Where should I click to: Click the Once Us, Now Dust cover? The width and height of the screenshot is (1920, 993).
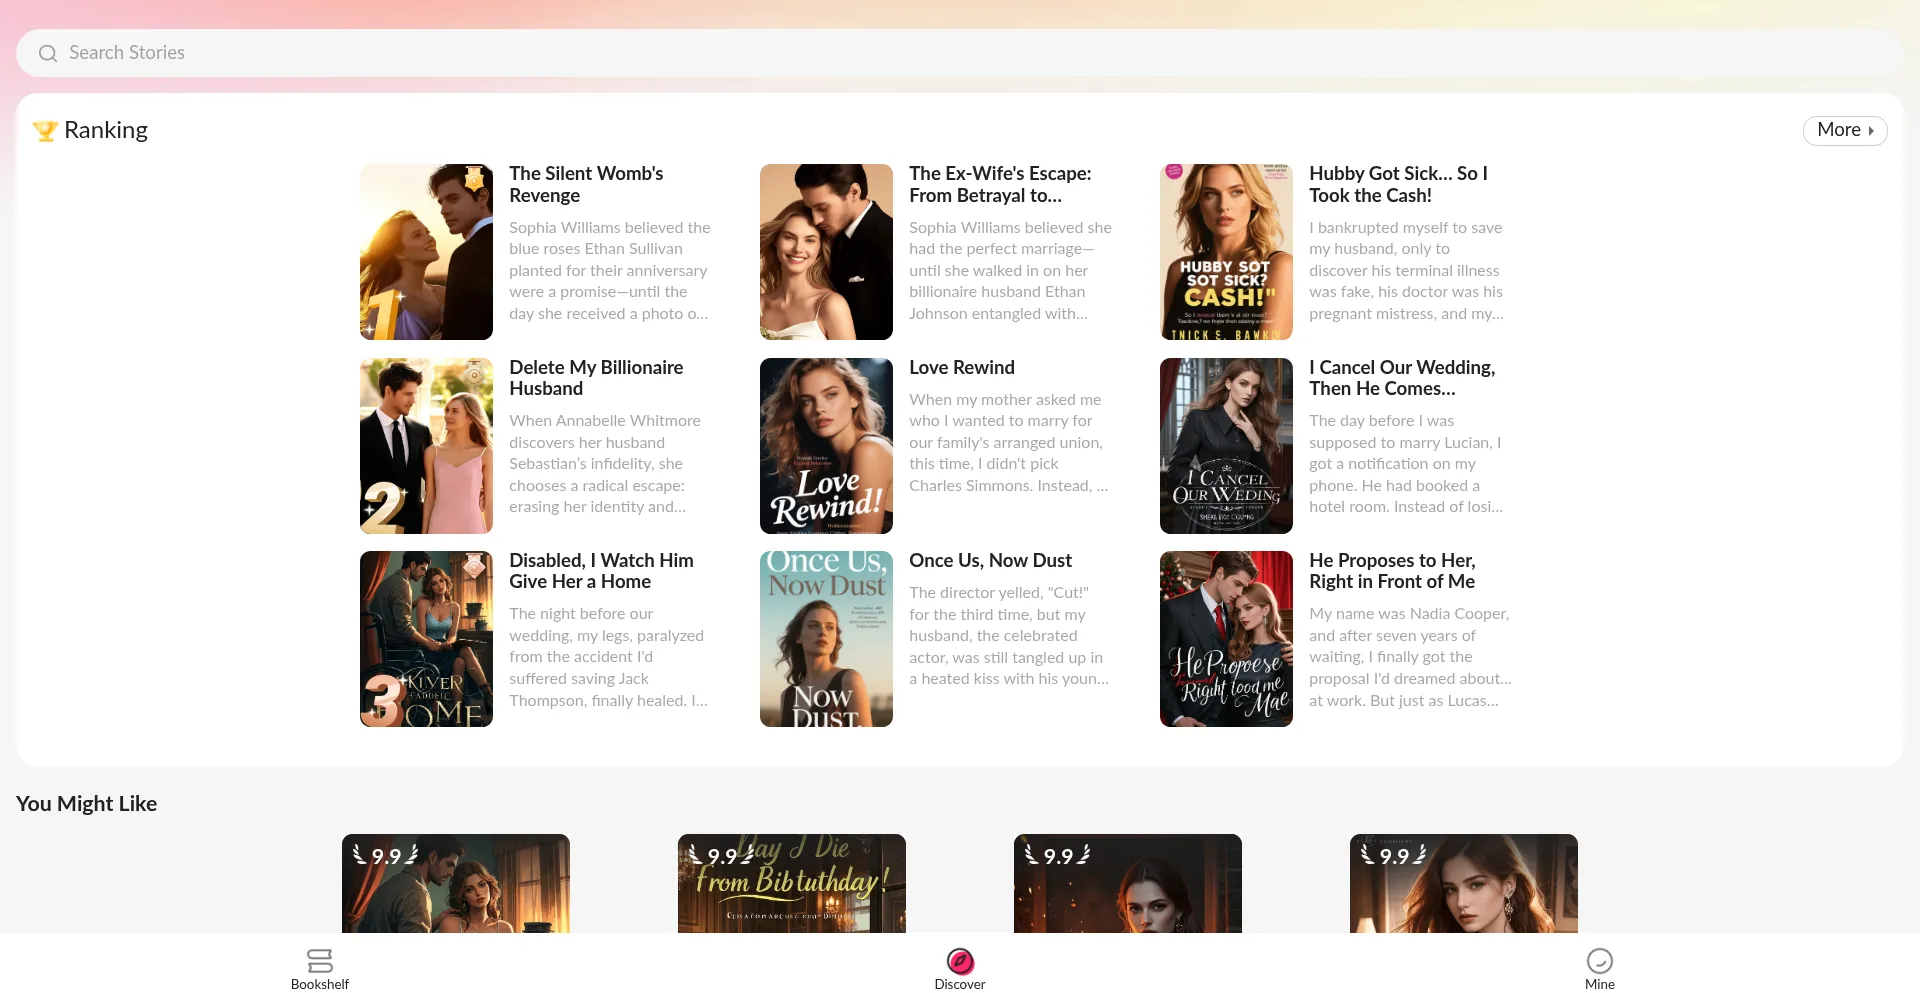coord(826,639)
